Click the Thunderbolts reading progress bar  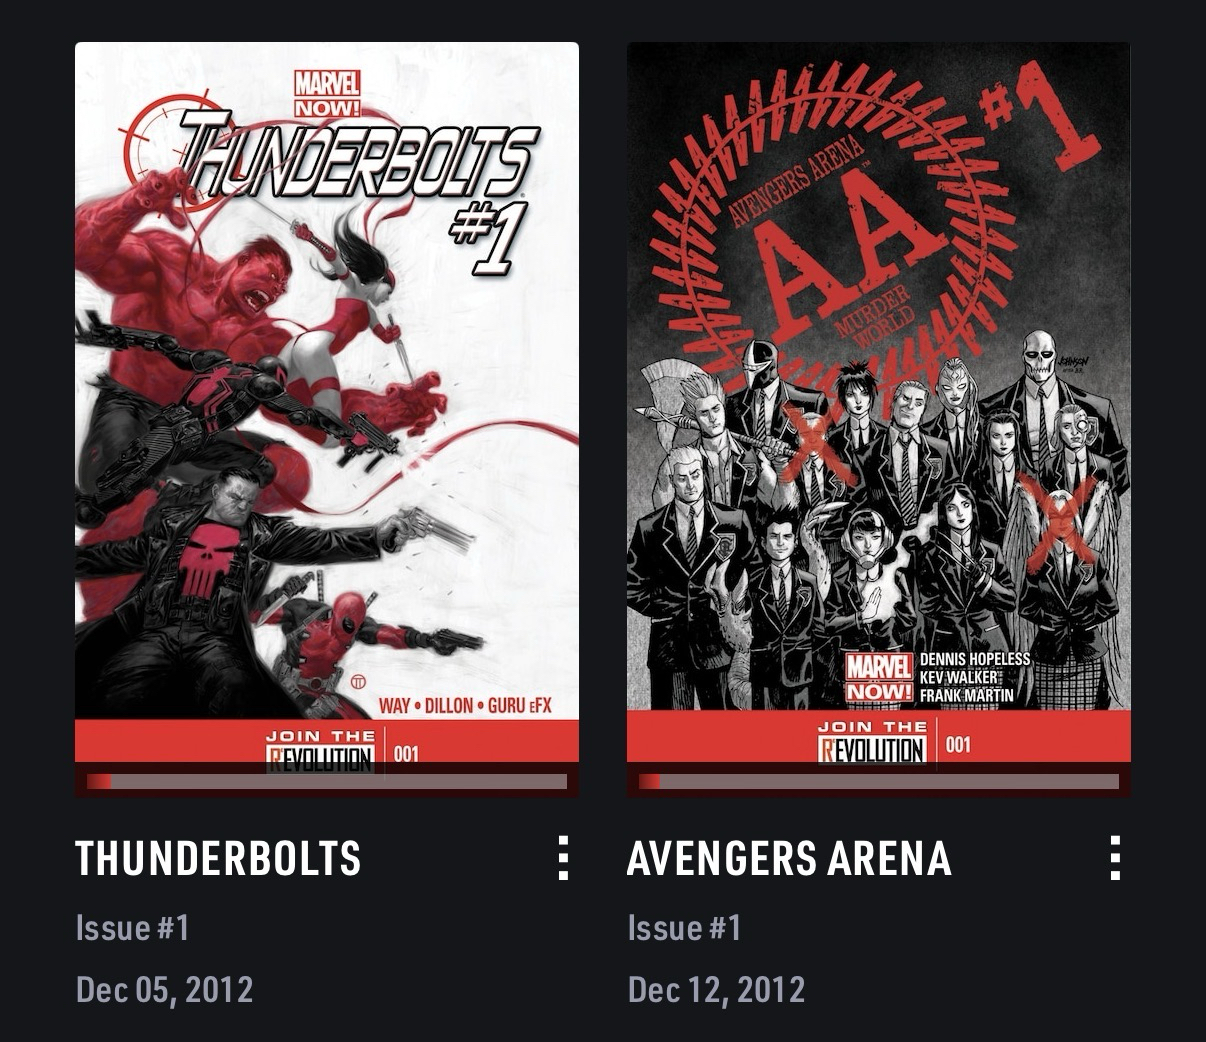(x=327, y=781)
